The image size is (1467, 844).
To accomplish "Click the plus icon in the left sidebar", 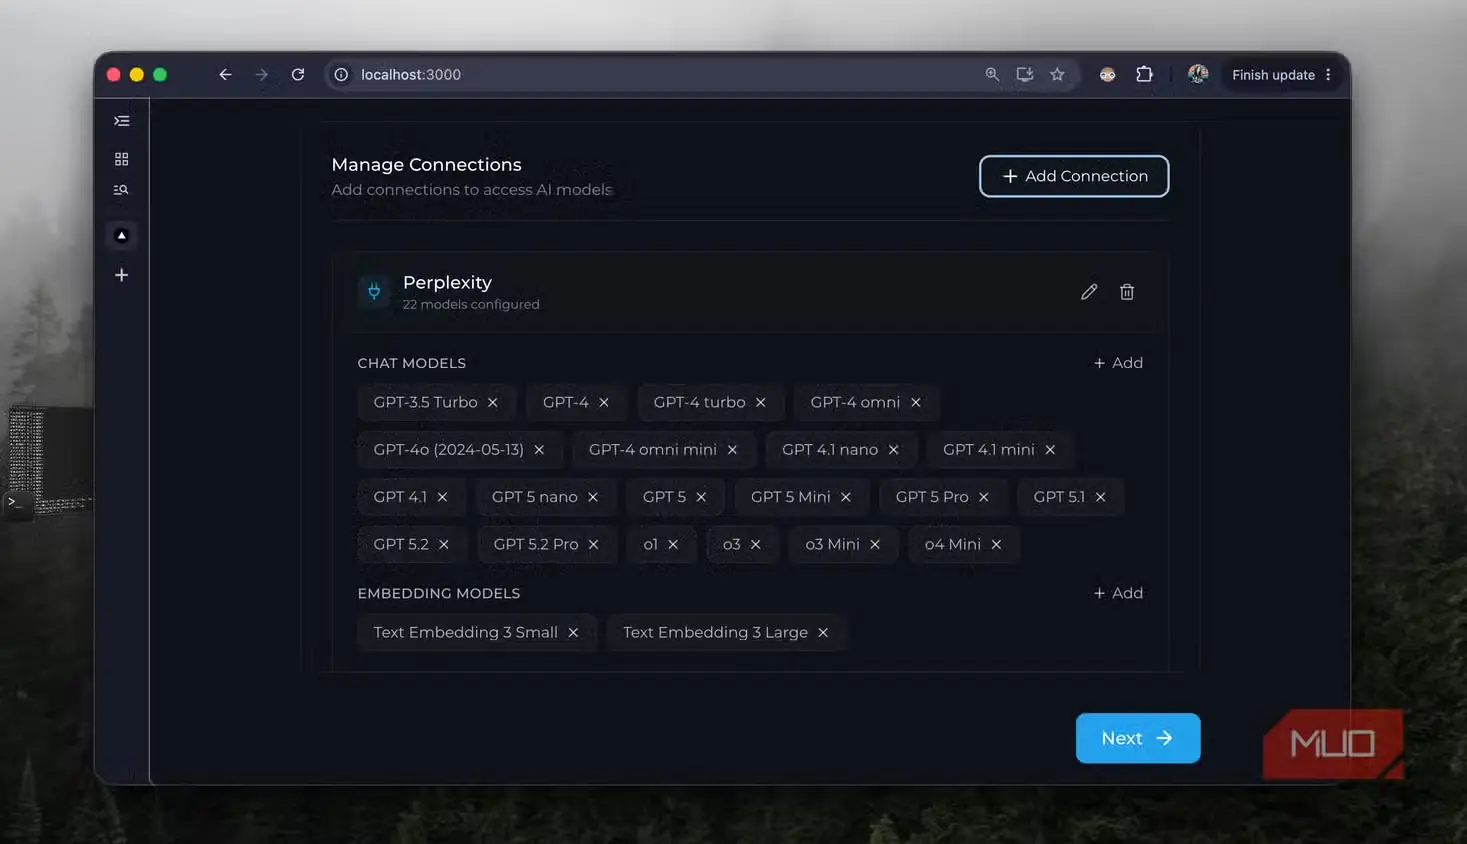I will 121,275.
